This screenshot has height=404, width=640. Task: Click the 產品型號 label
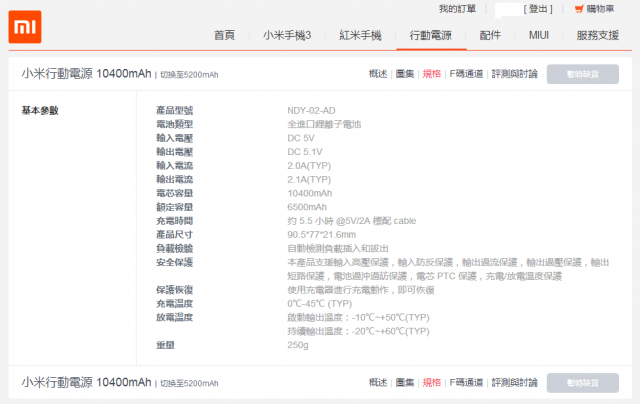(174, 111)
